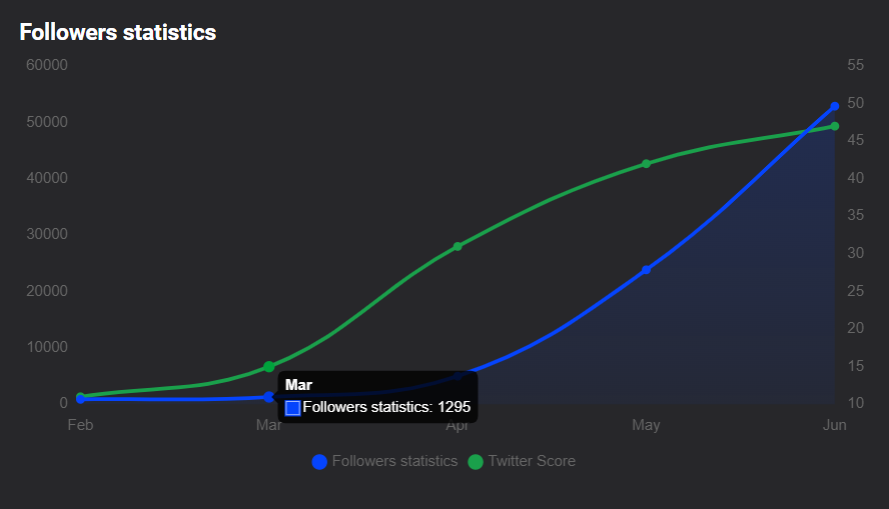The height and width of the screenshot is (509, 889).
Task: Click the May label on the x-axis
Action: click(x=646, y=425)
